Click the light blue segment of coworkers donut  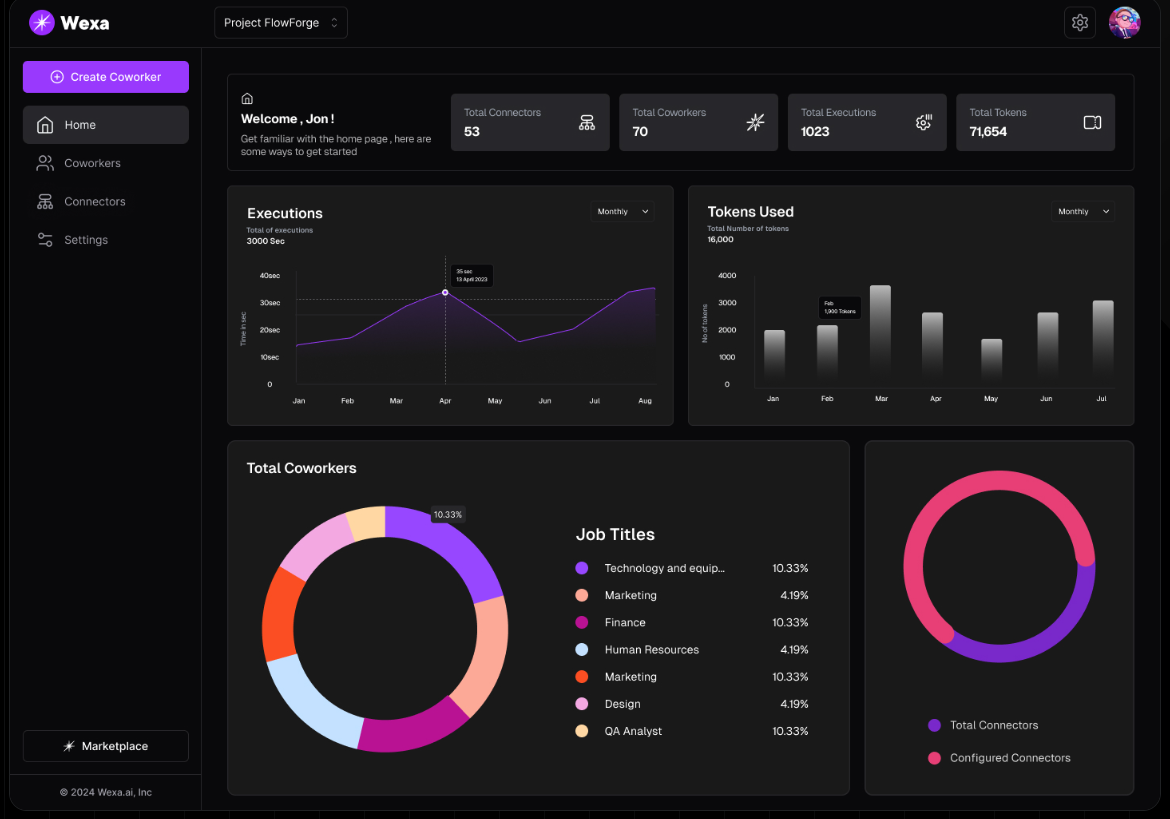coord(312,704)
